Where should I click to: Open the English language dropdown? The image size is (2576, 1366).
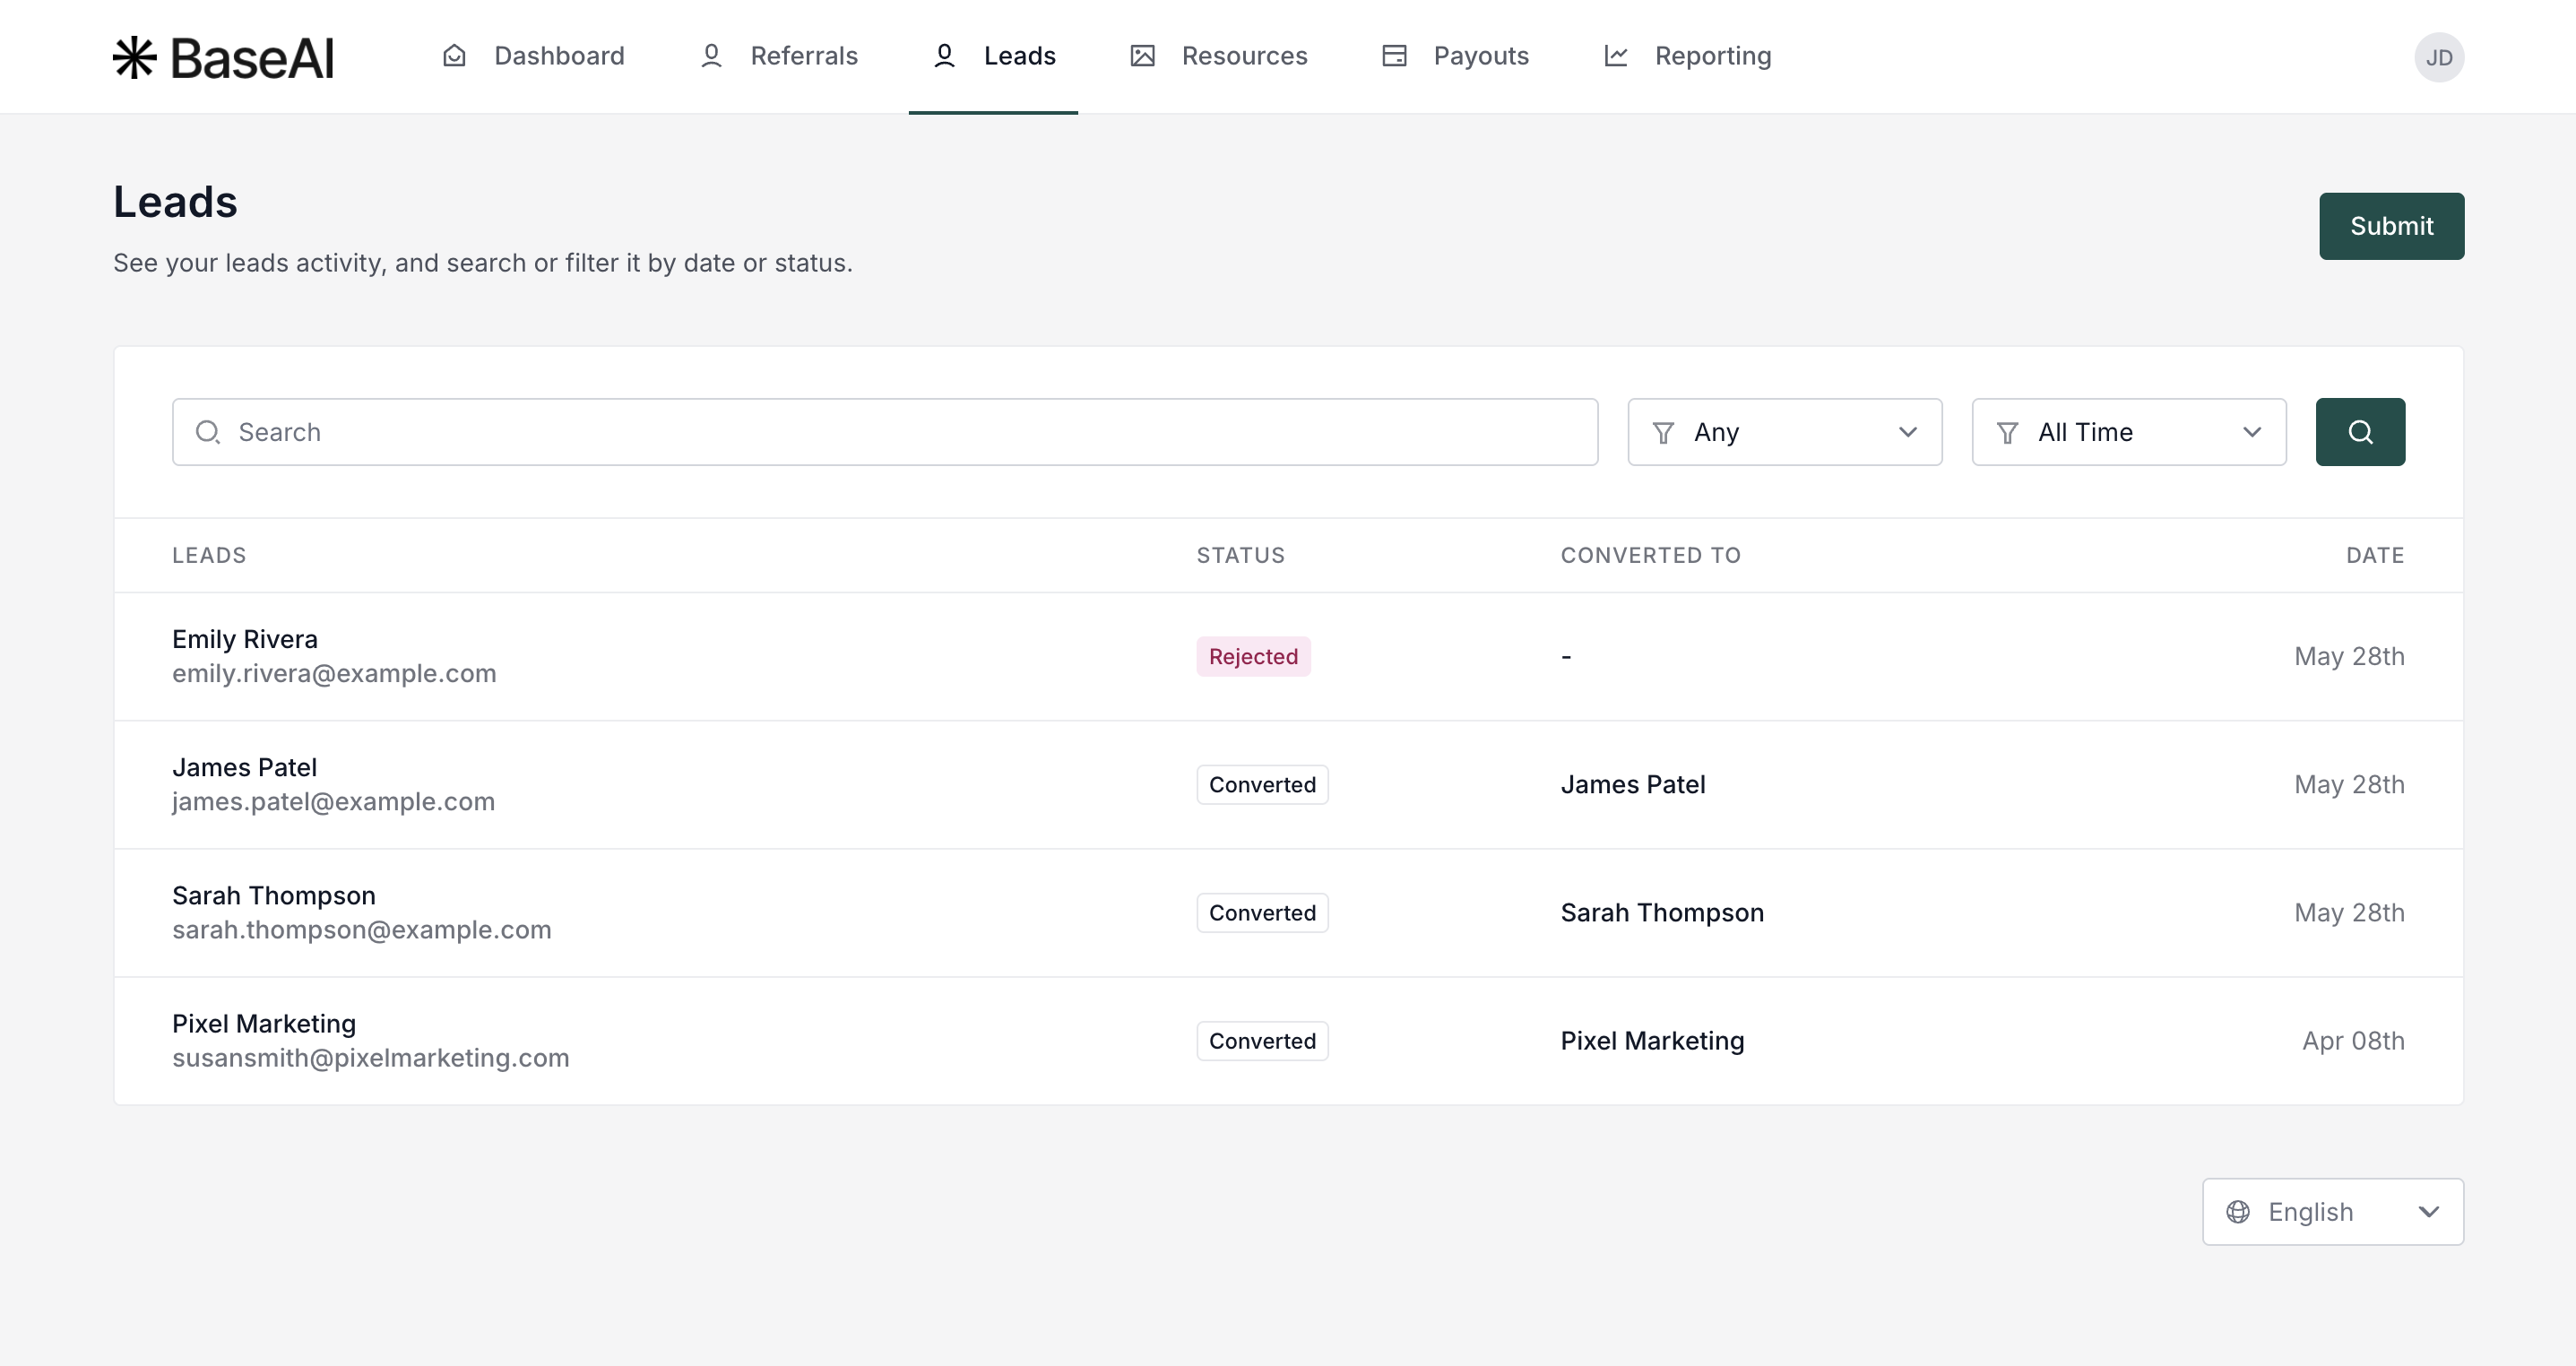coord(2332,1212)
